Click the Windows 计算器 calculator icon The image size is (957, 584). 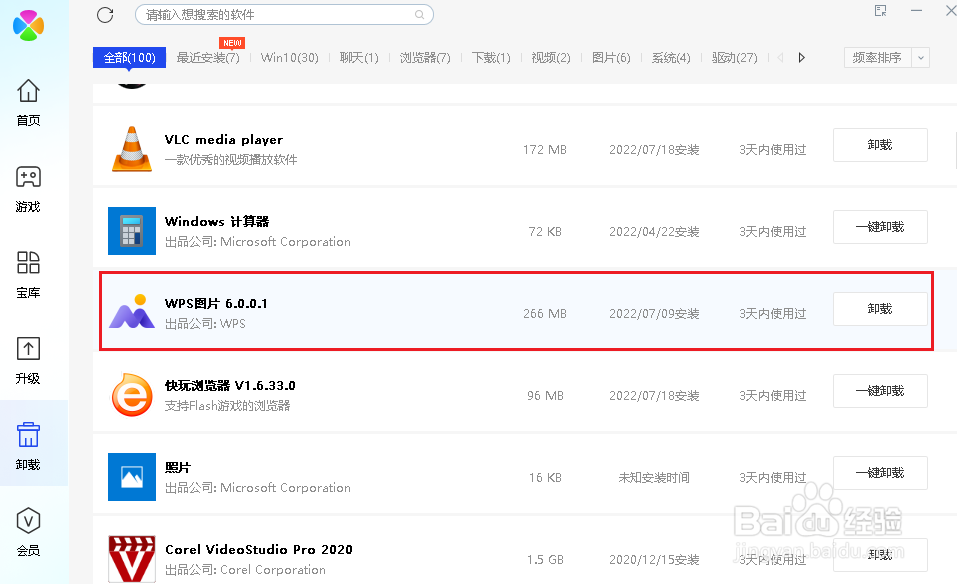(x=132, y=231)
